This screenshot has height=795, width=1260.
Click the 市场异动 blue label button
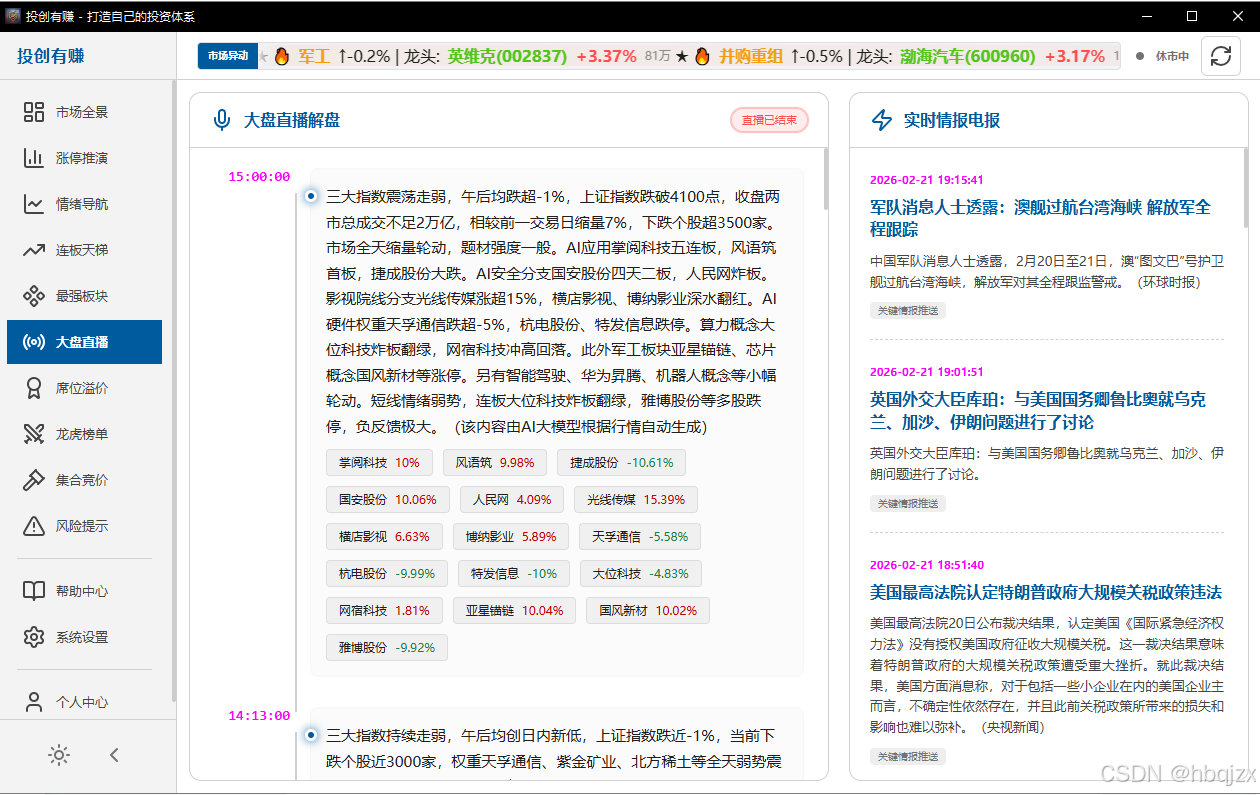[x=228, y=56]
